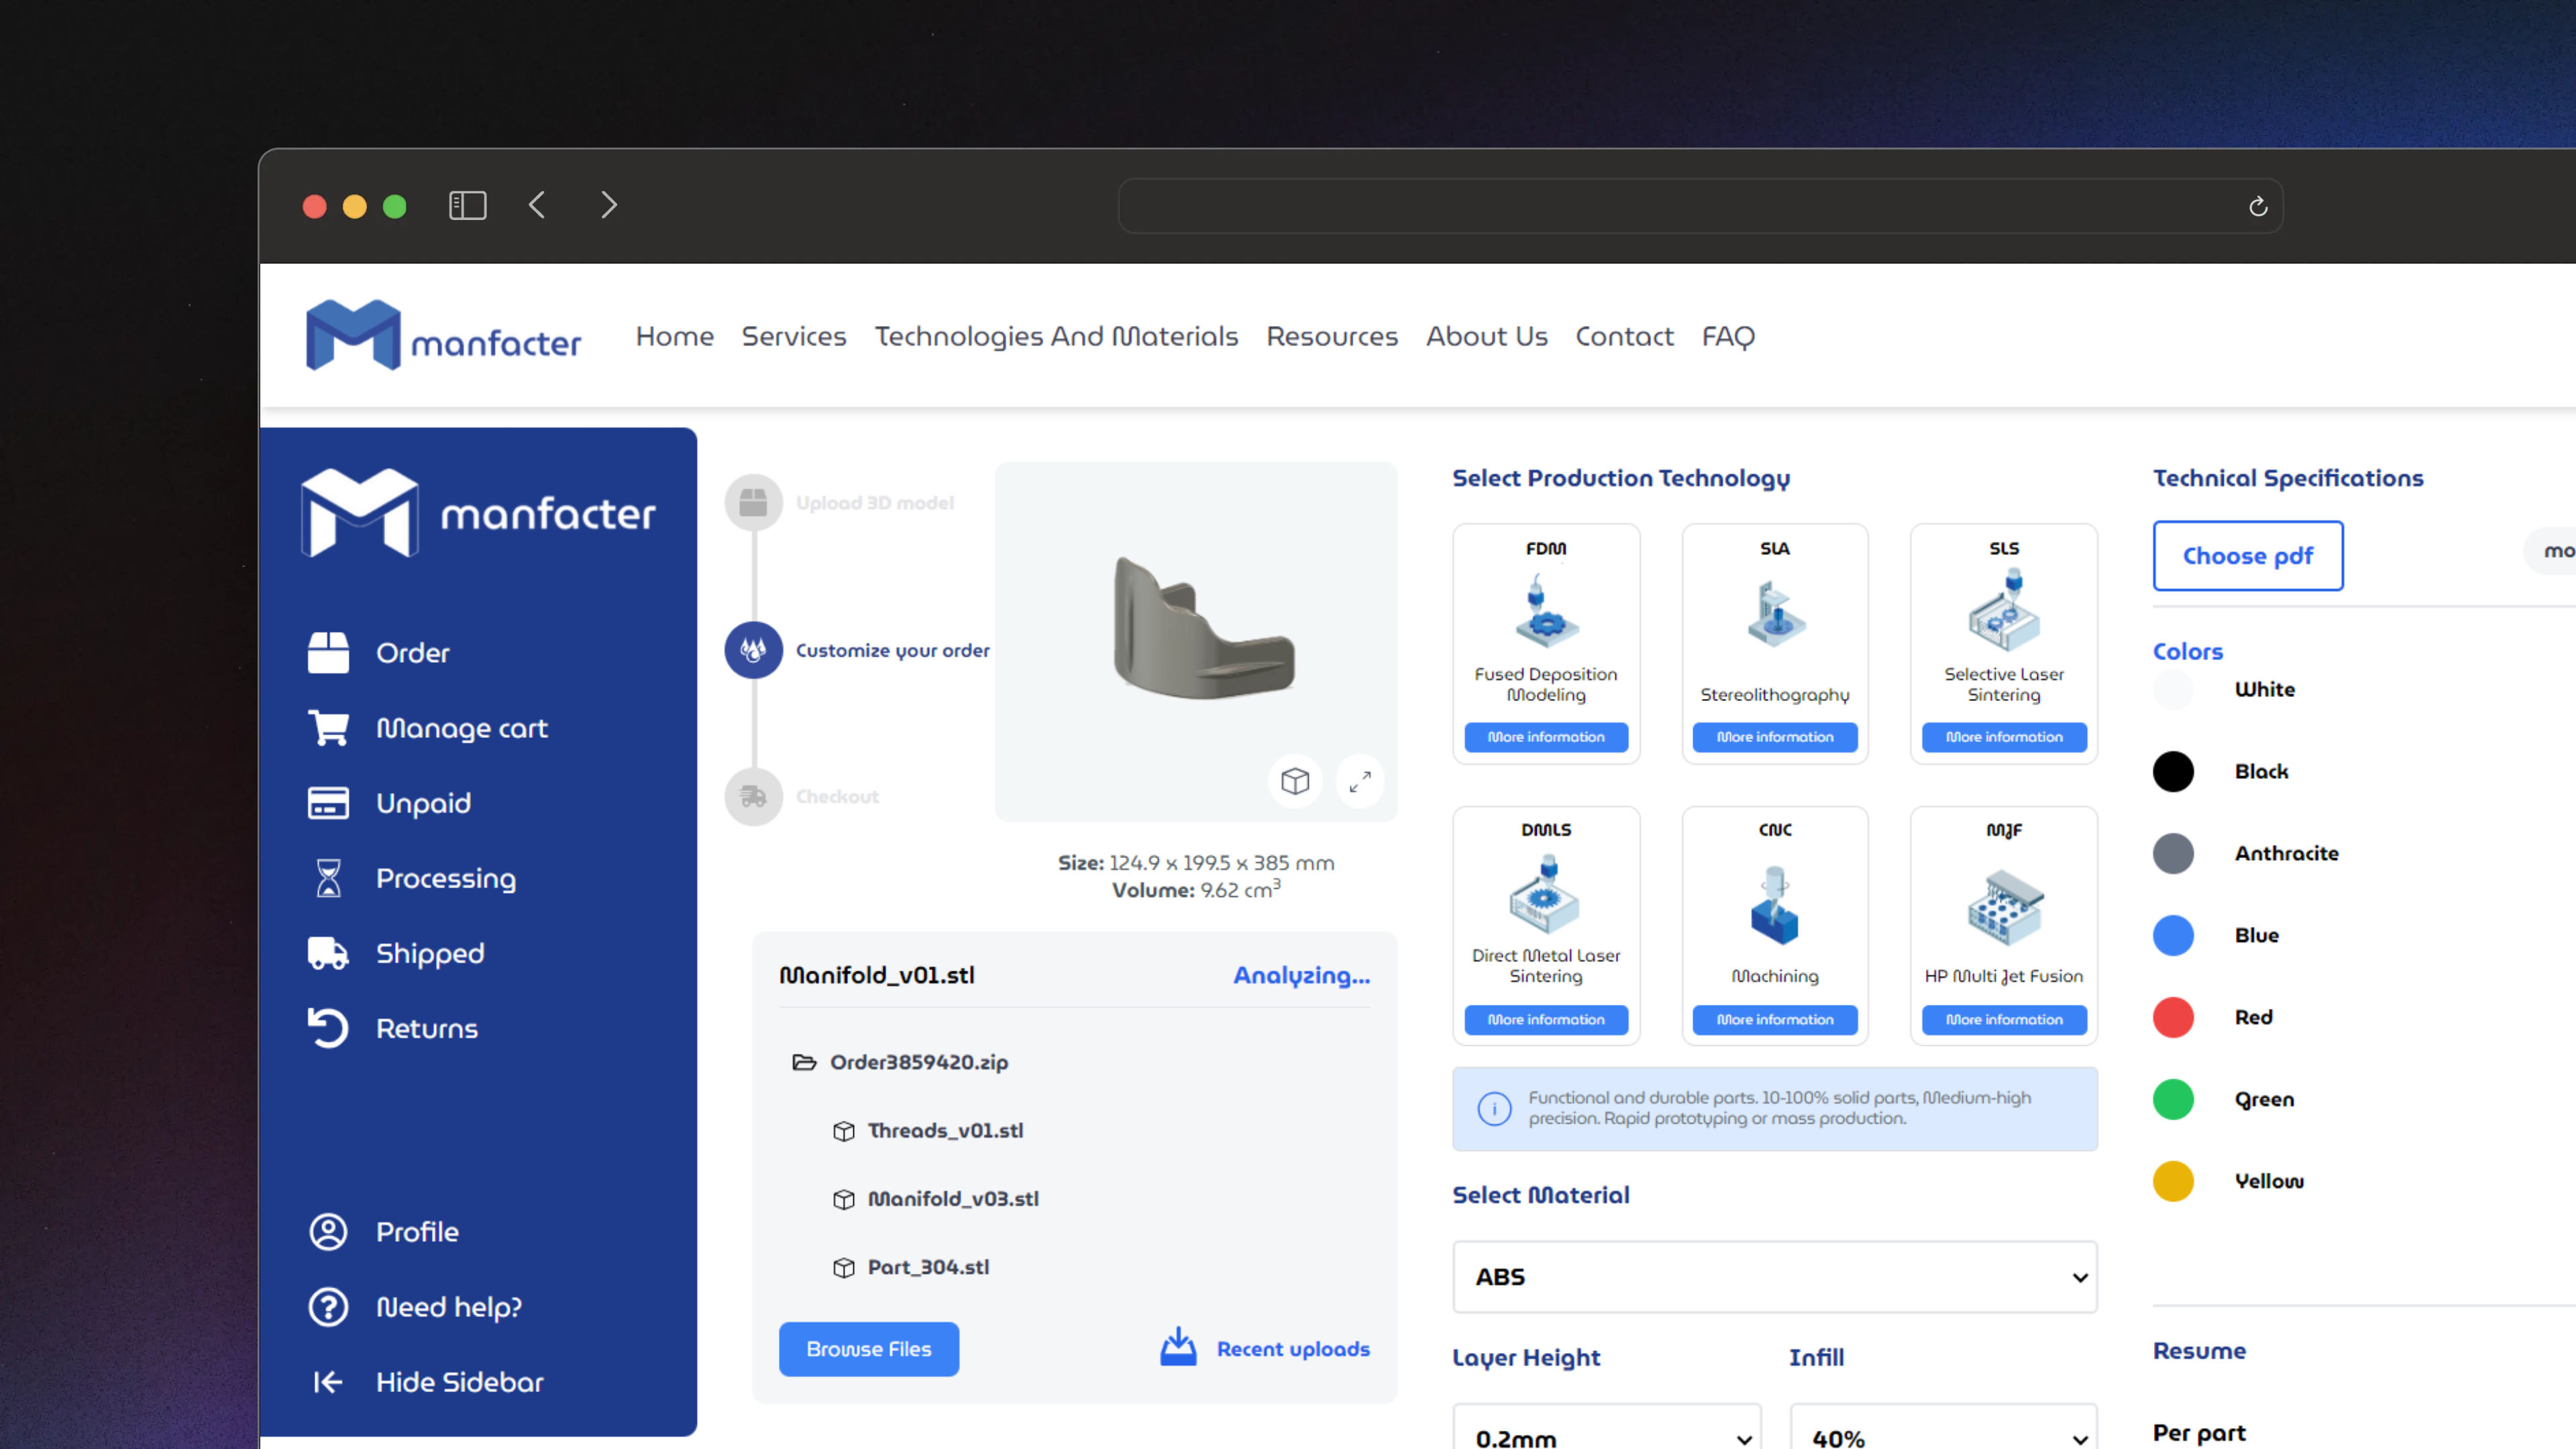Open the 40% Infill dropdown
Viewport: 2576px width, 1449px height.
click(1943, 1428)
